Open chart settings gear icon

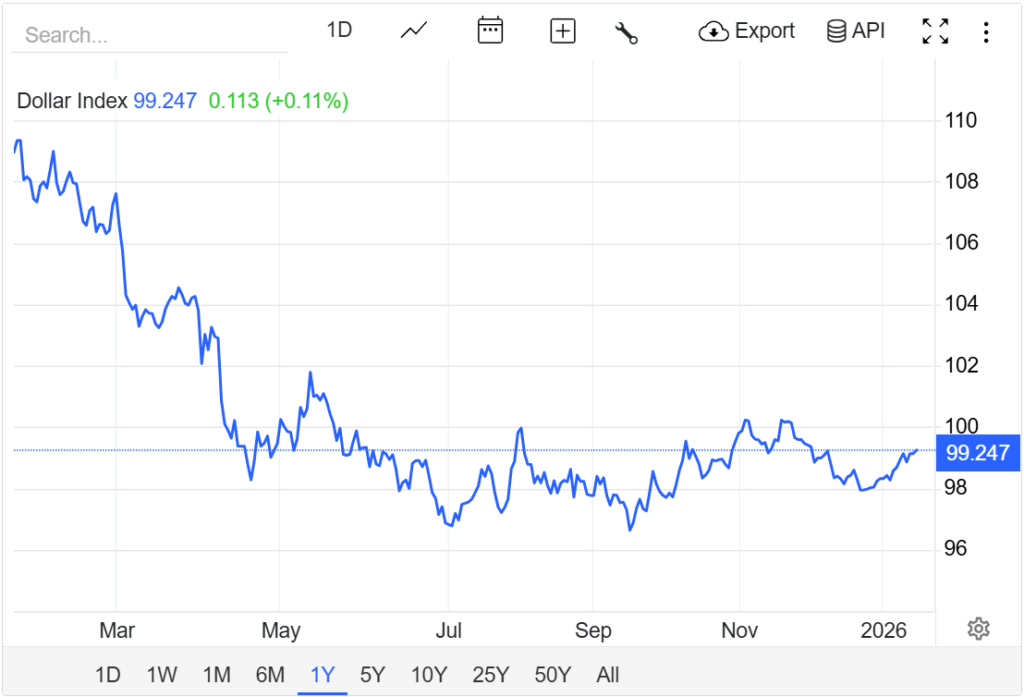coord(978,629)
